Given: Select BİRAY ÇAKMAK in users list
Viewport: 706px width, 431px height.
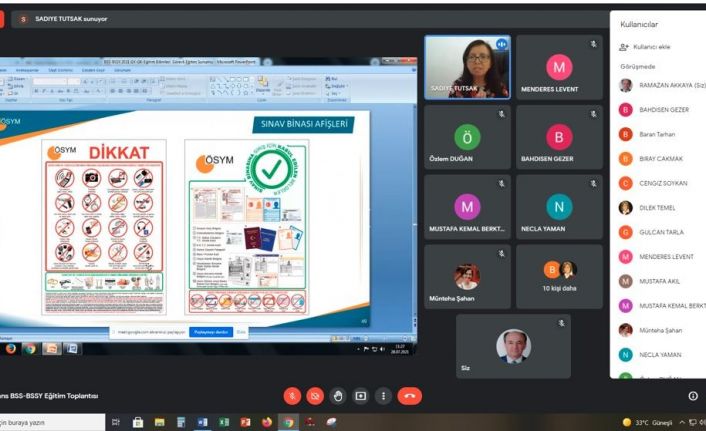Looking at the screenshot, I should point(658,159).
